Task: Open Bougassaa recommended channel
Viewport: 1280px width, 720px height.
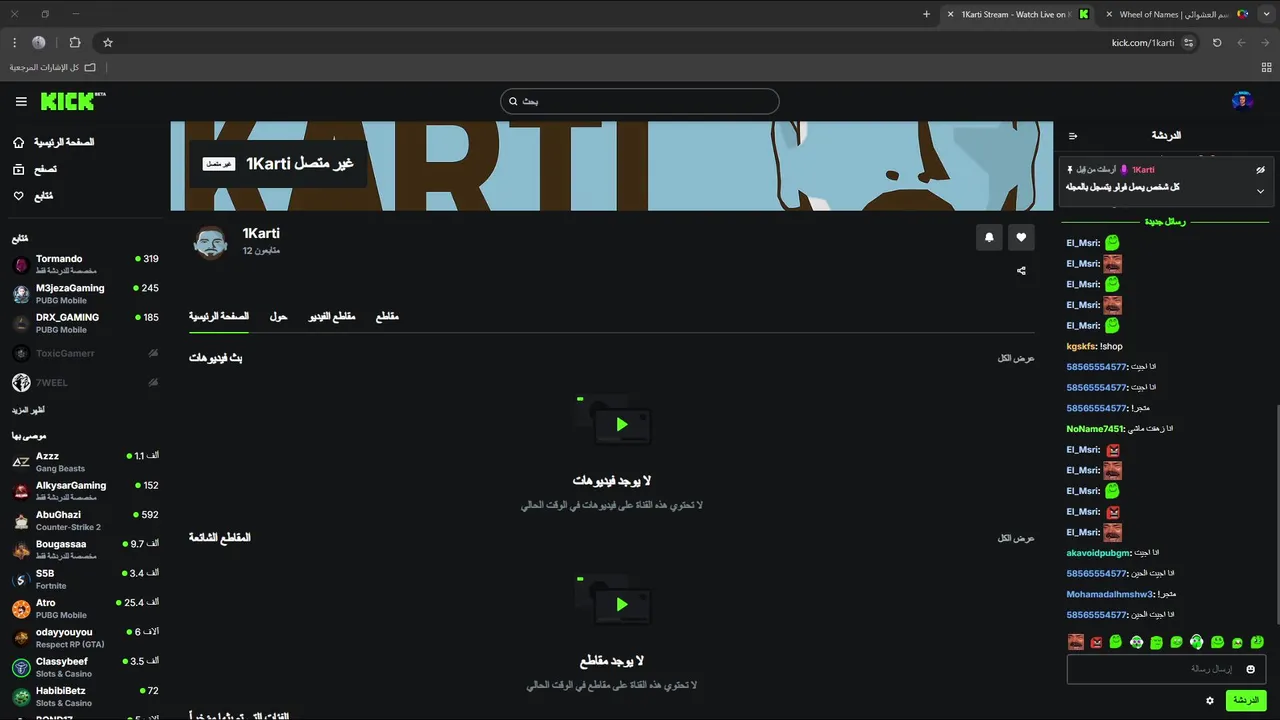Action: point(85,550)
